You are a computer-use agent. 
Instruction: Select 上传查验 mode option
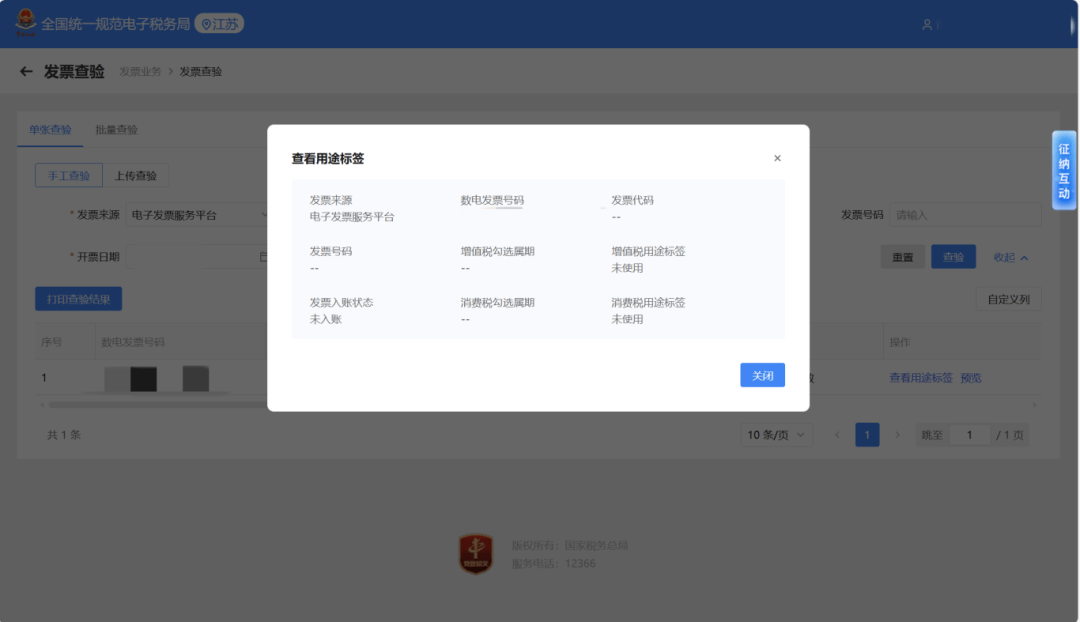pos(135,176)
